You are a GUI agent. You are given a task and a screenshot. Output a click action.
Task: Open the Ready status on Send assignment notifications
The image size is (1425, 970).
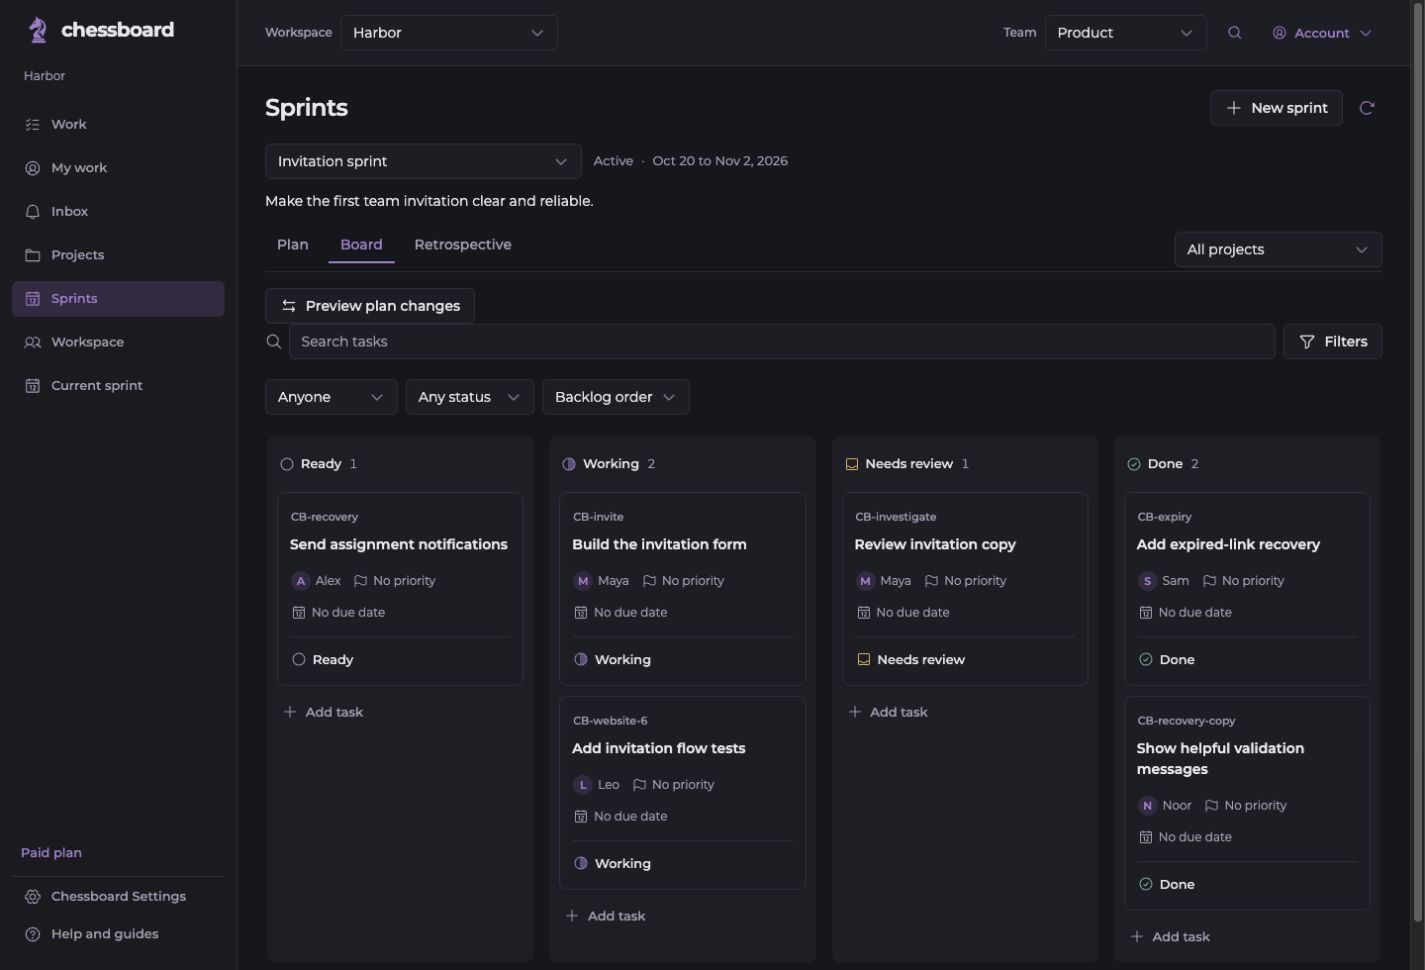[x=322, y=660]
